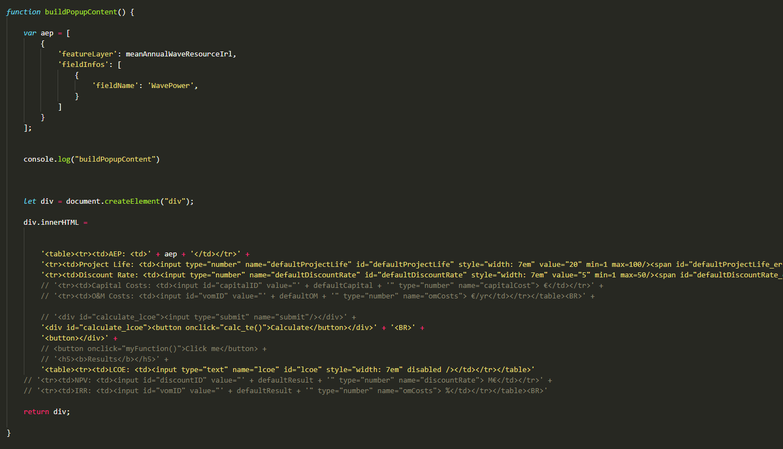
Task: Click the function keyword on the first line
Action: point(23,11)
